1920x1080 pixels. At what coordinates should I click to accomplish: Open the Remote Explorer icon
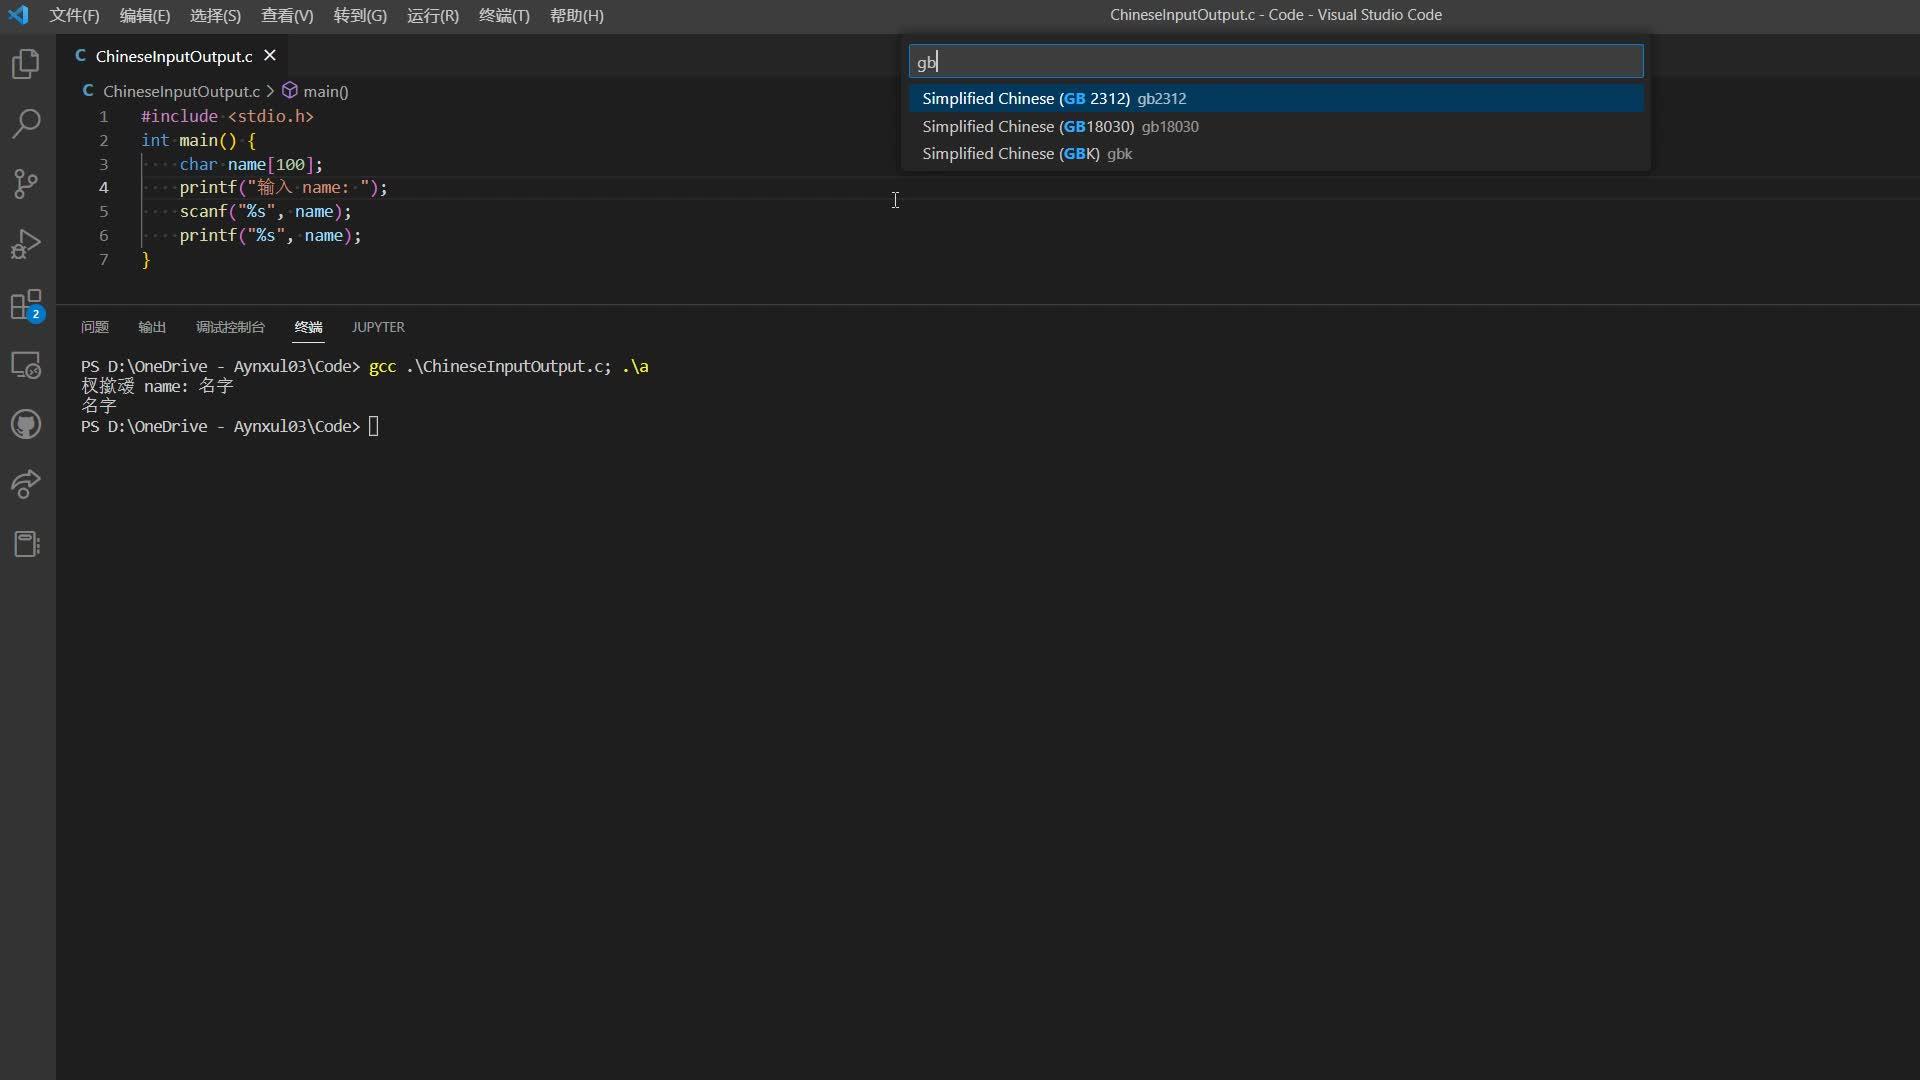click(x=25, y=366)
